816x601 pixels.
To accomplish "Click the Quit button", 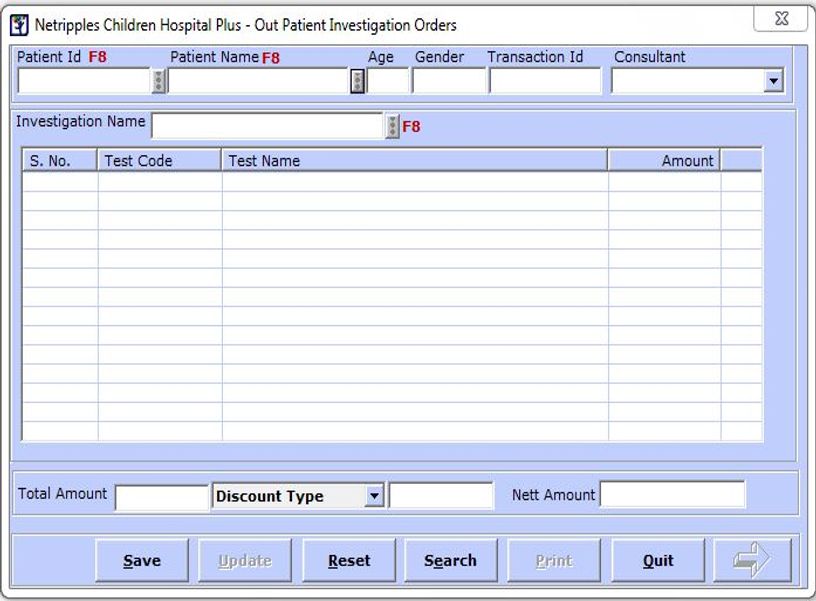I will [658, 560].
